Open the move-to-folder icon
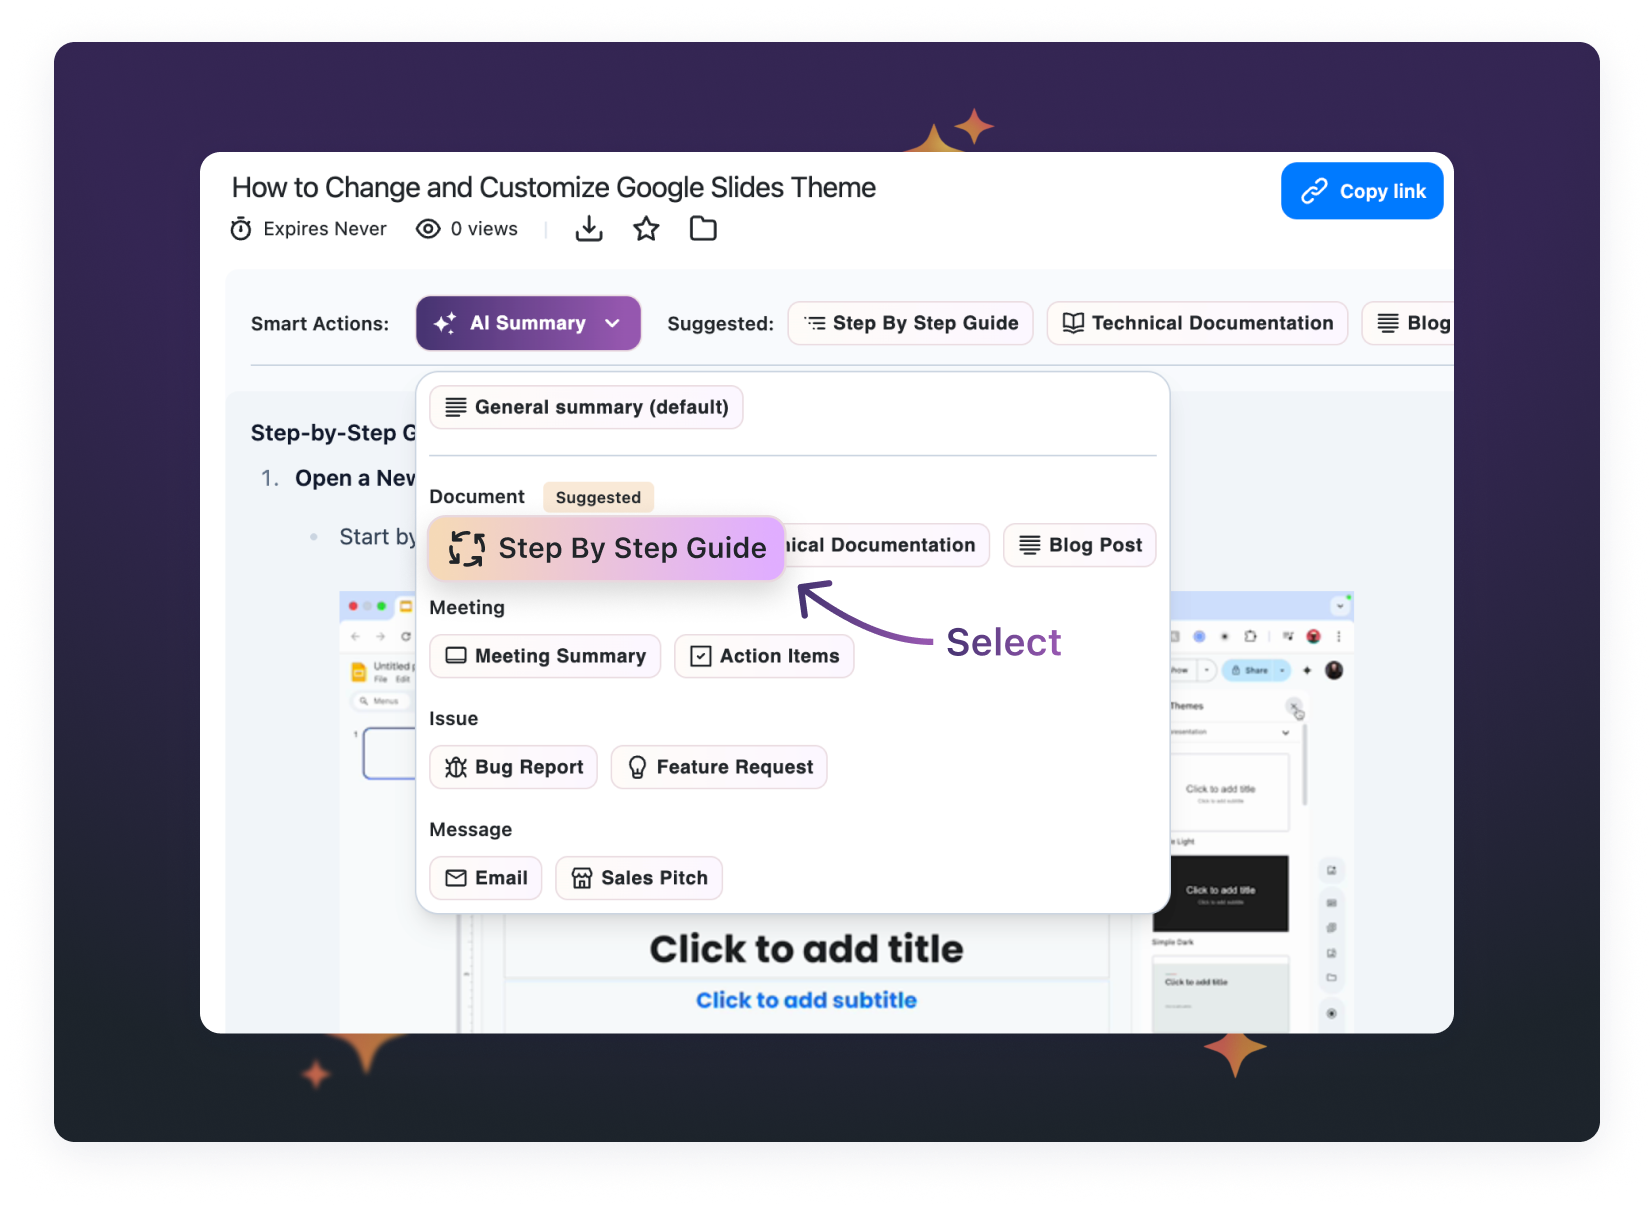This screenshot has height=1206, width=1652. click(703, 229)
